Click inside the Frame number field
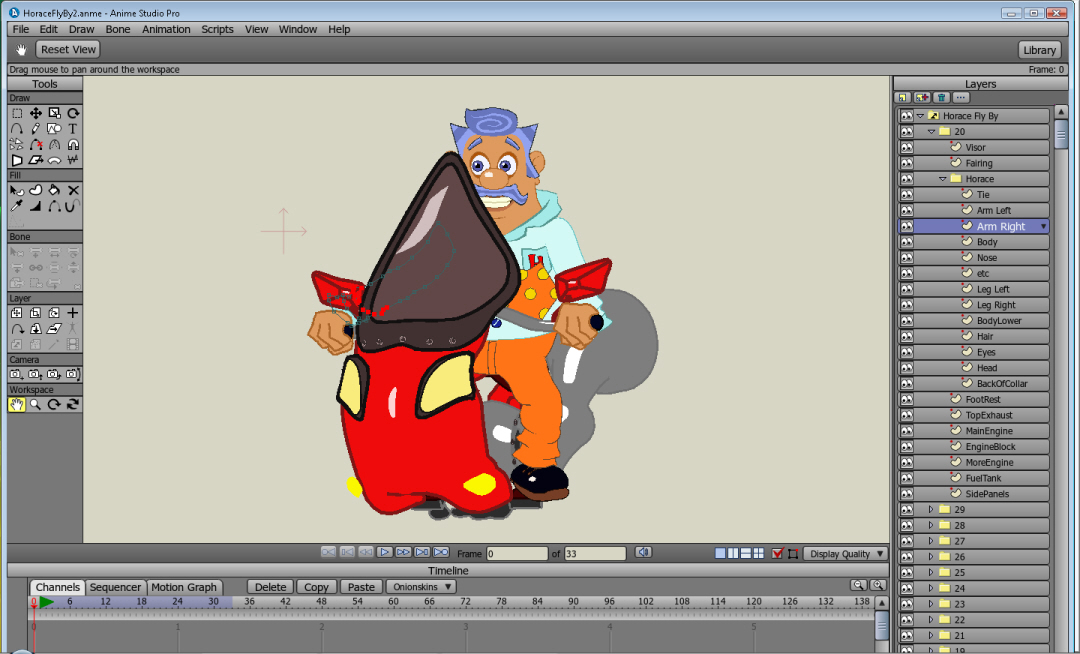Image resolution: width=1080 pixels, height=654 pixels. pos(517,552)
